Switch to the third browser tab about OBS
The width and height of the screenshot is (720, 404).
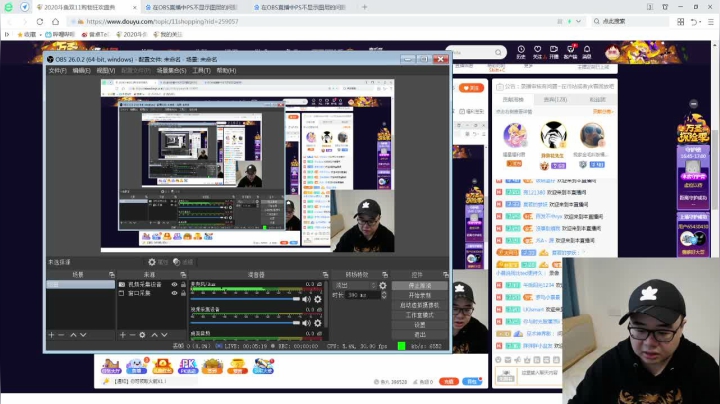point(301,7)
